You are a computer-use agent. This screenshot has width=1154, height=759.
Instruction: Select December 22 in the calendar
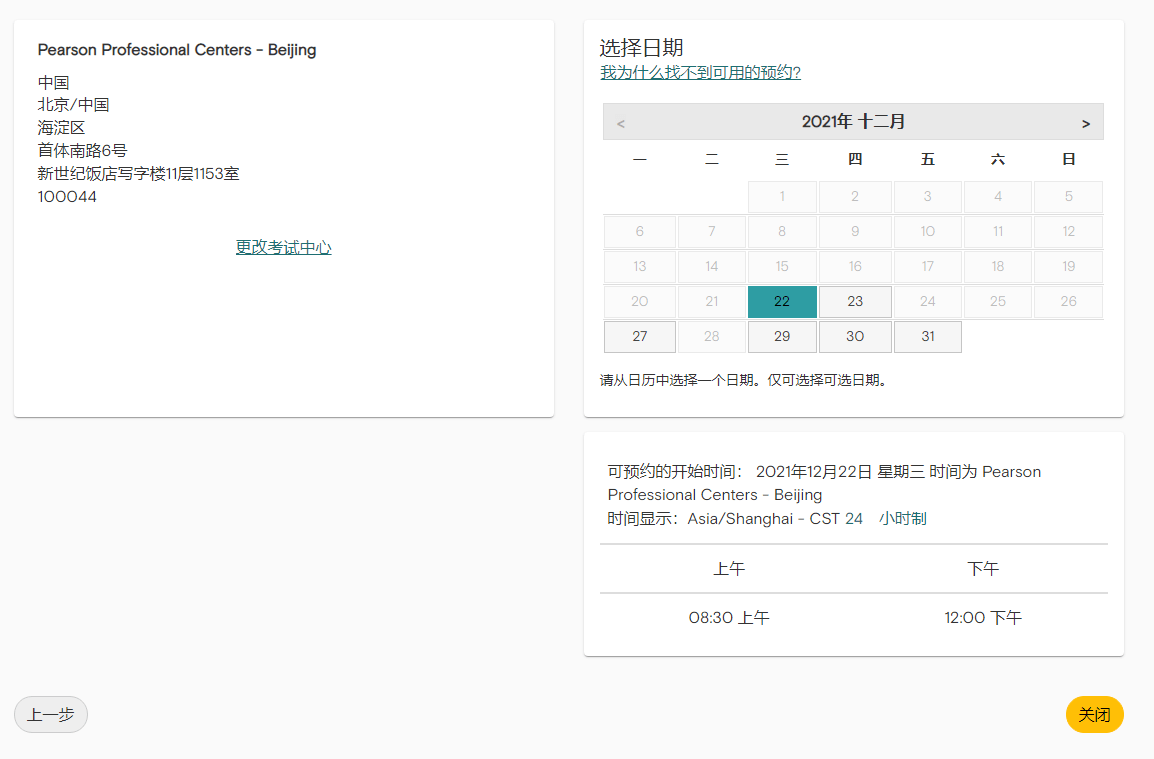(782, 302)
